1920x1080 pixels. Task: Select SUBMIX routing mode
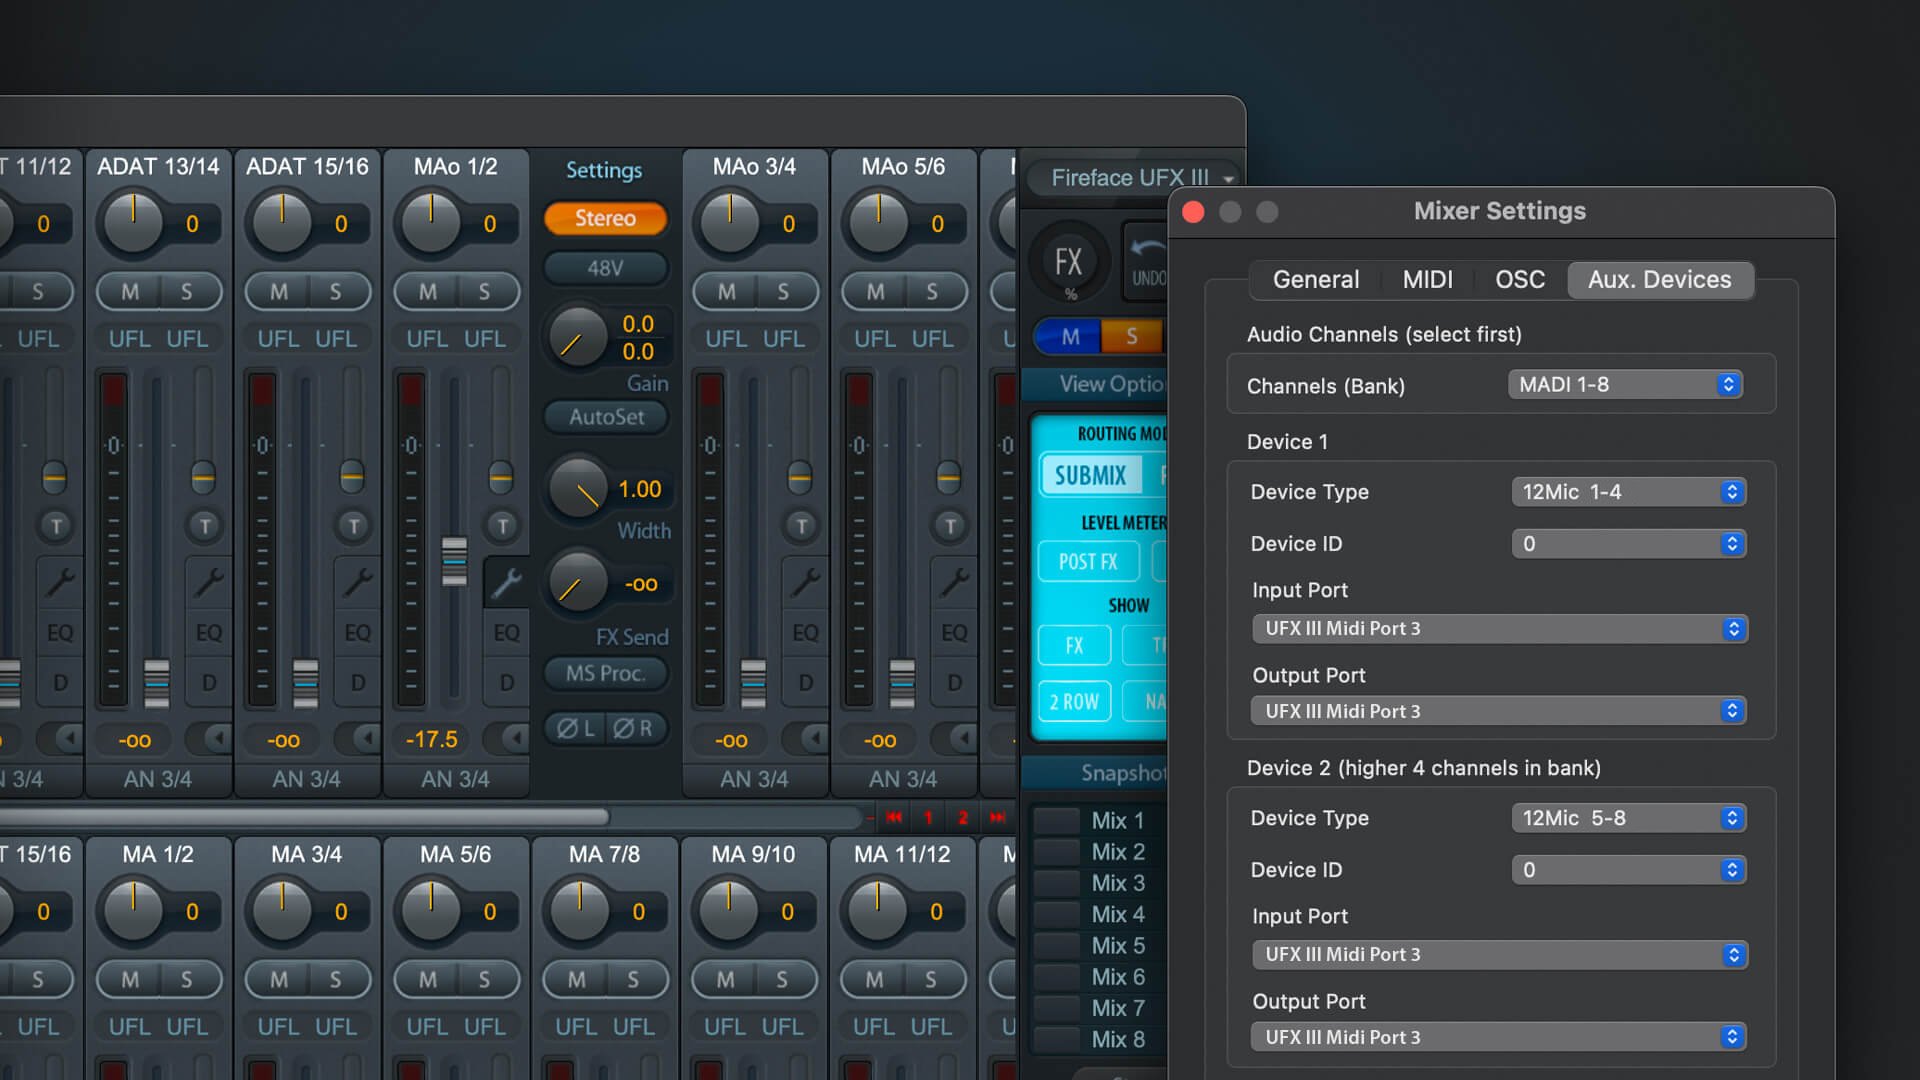pyautogui.click(x=1090, y=476)
